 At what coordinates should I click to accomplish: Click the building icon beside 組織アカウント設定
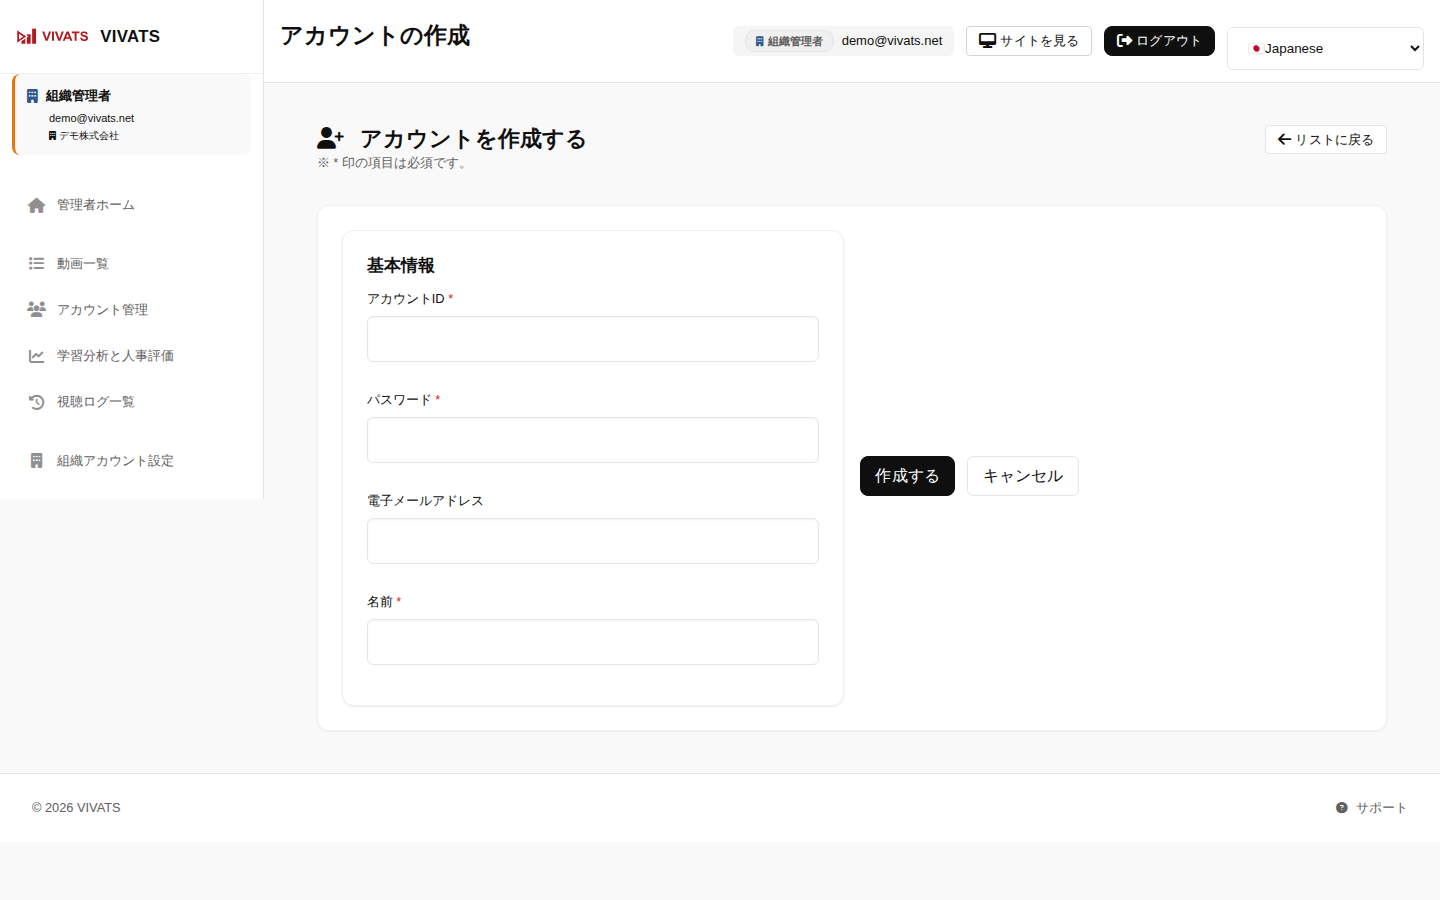tap(37, 461)
